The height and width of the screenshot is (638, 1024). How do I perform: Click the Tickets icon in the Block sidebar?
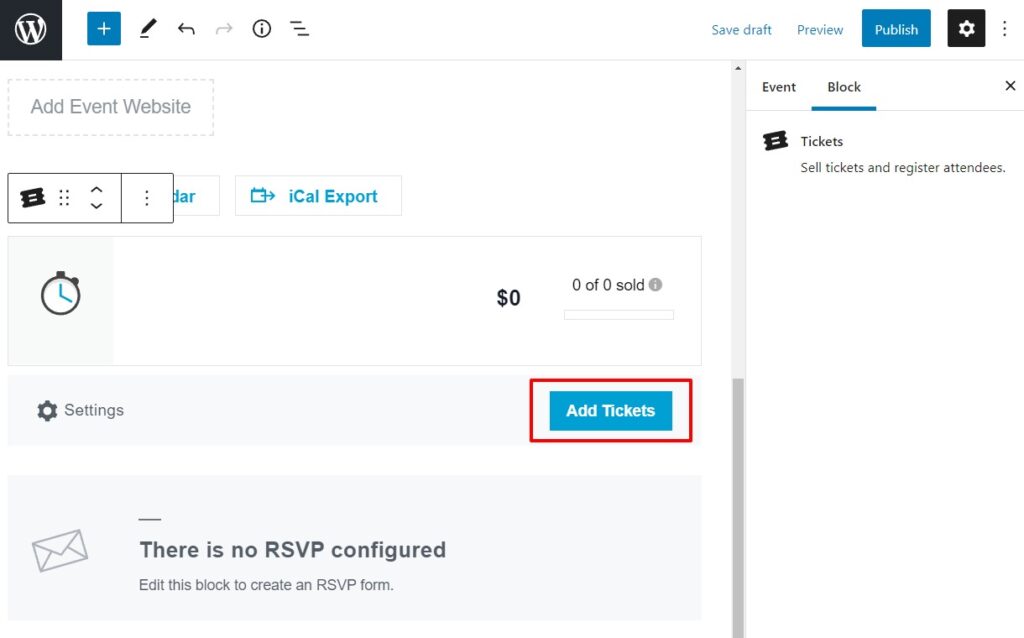click(776, 141)
